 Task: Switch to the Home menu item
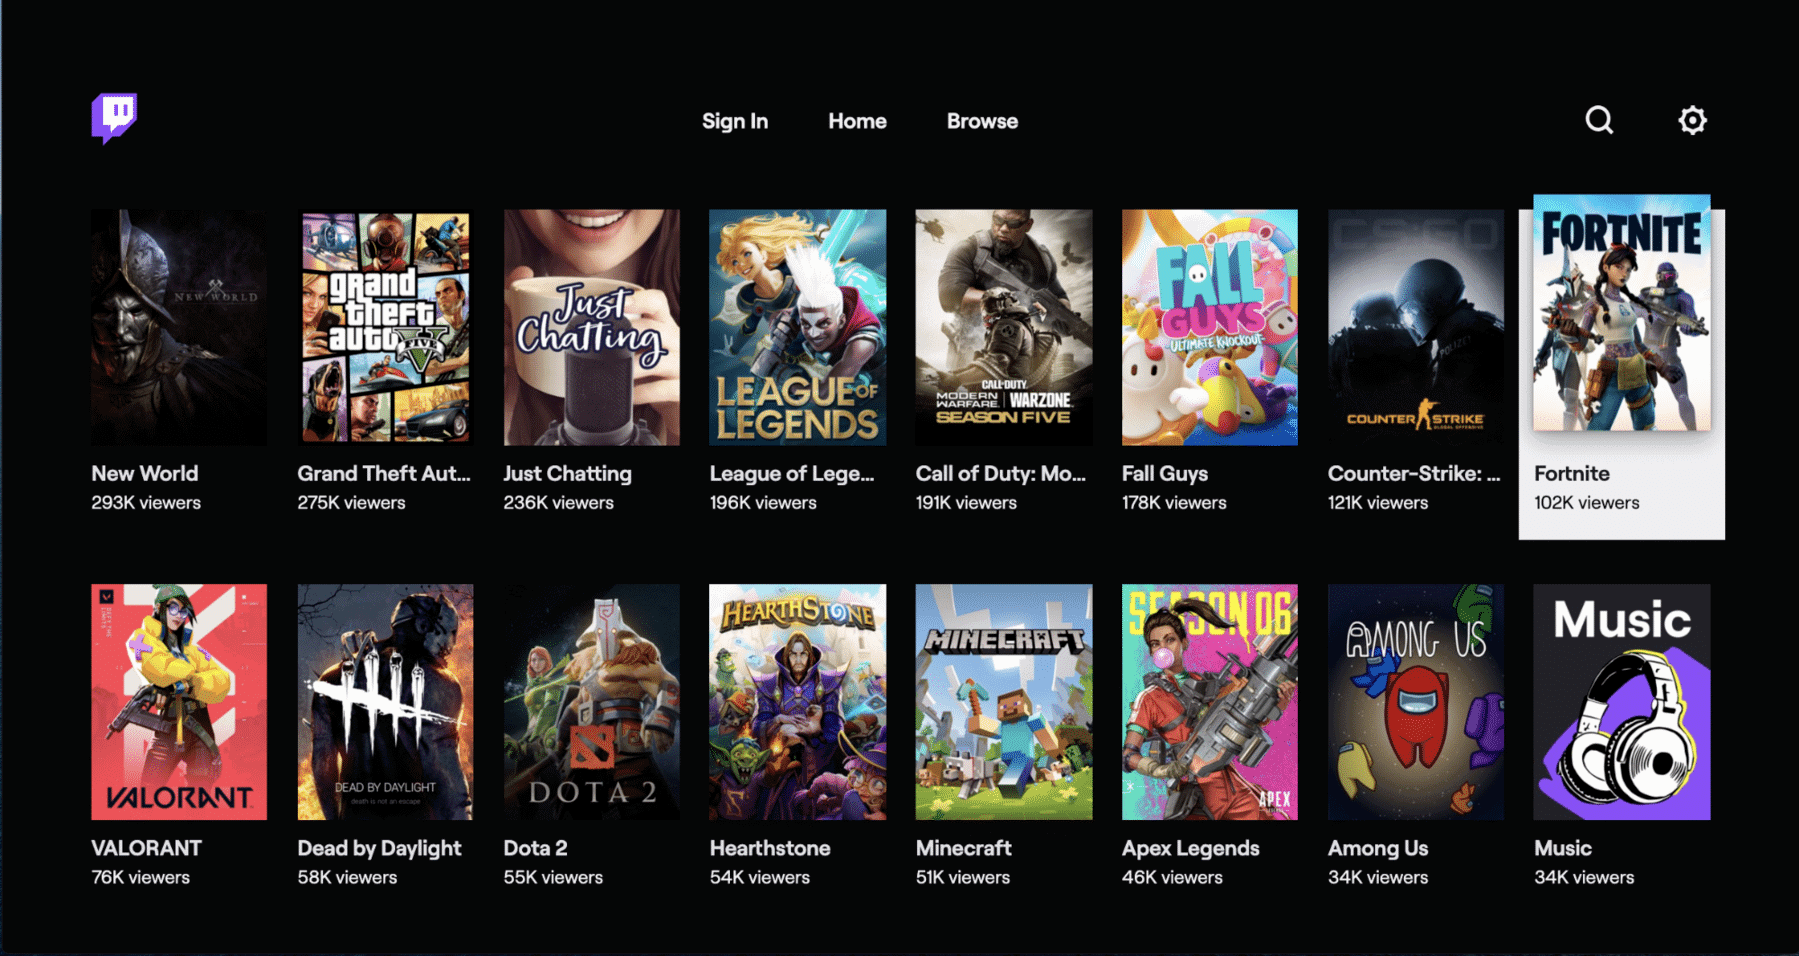click(856, 120)
